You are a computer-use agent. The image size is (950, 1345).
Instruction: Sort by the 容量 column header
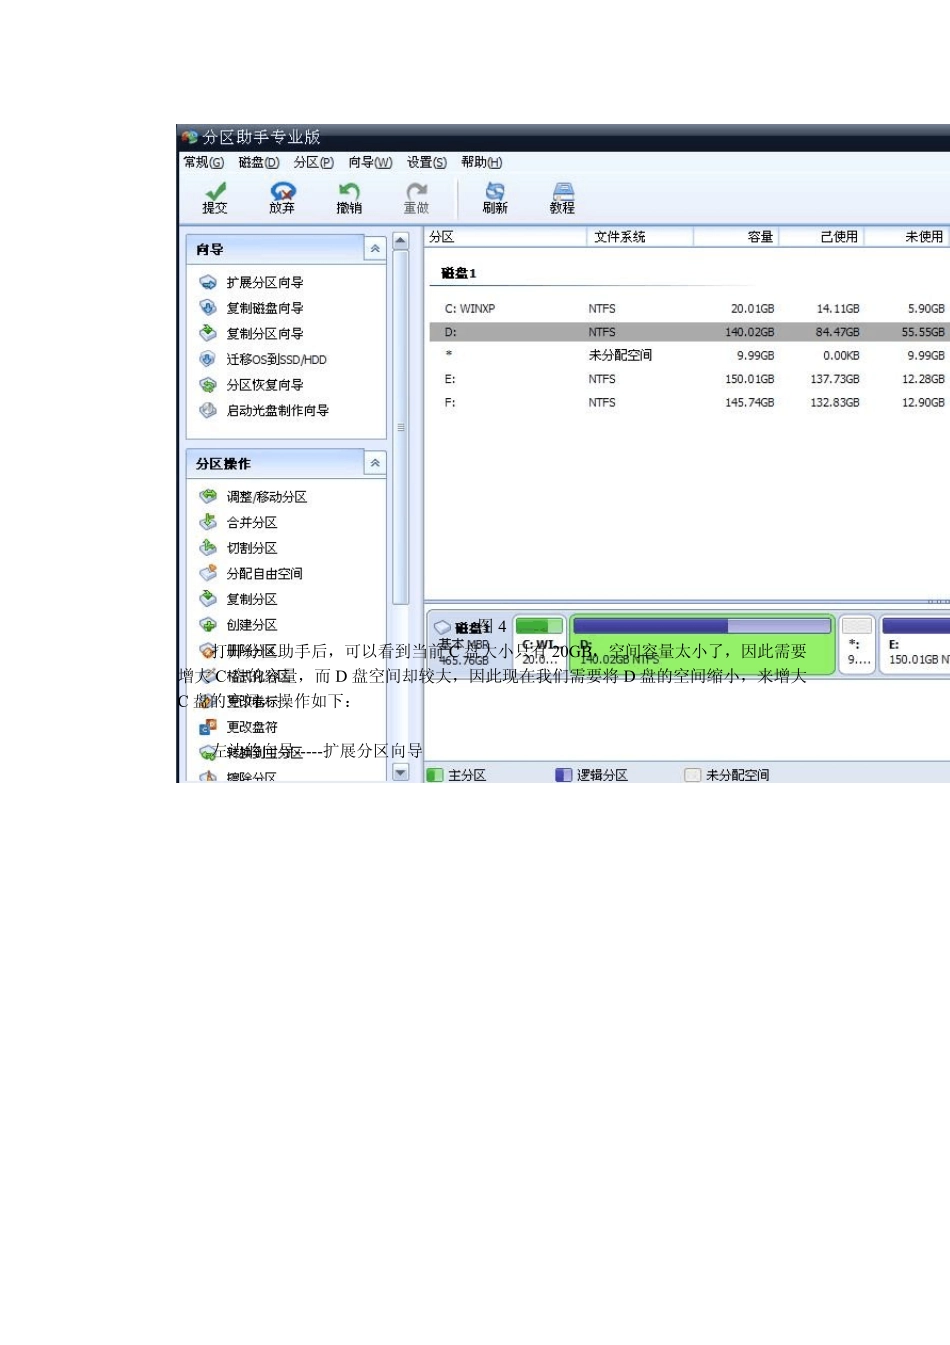pyautogui.click(x=736, y=237)
